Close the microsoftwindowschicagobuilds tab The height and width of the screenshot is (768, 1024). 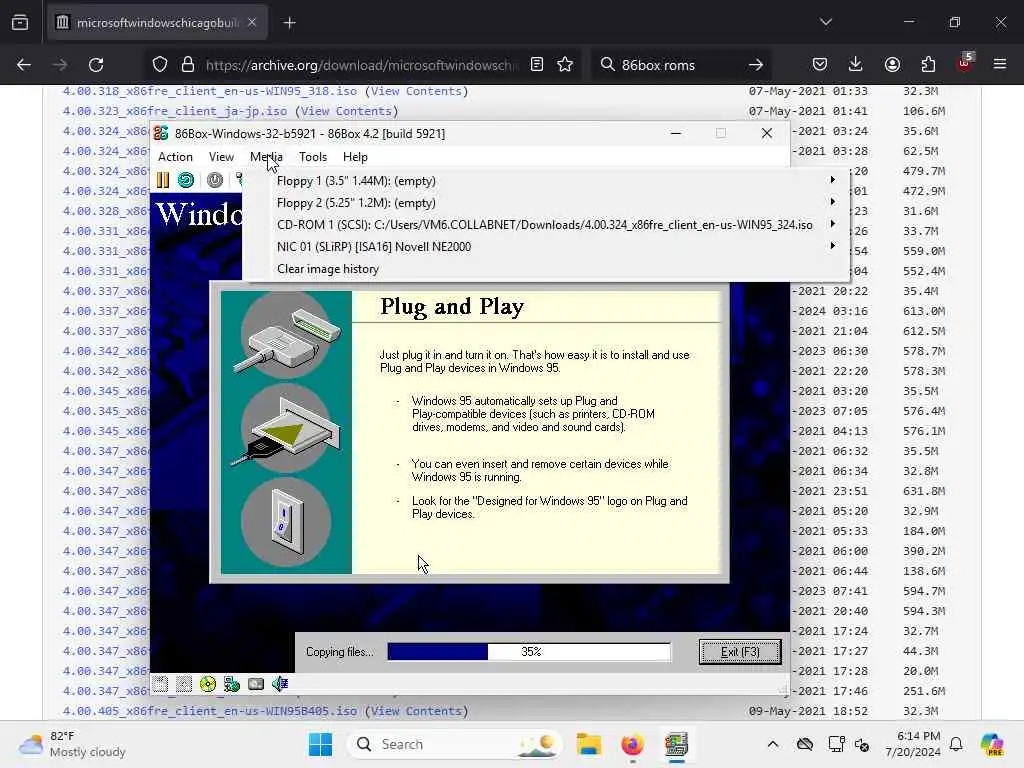tap(252, 23)
